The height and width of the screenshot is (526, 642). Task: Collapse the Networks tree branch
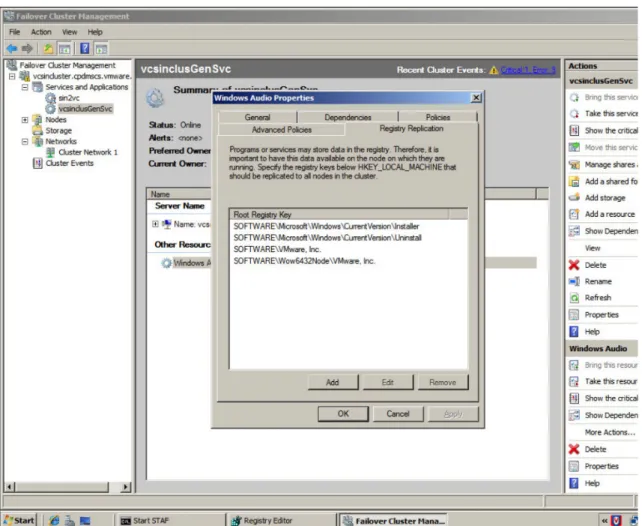(x=25, y=142)
